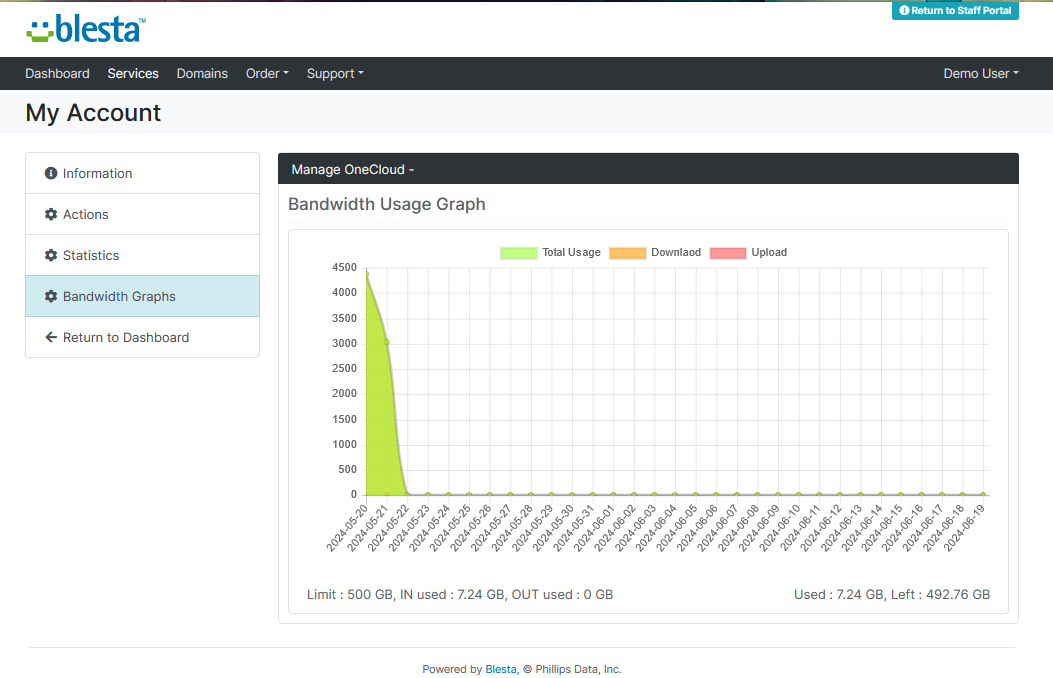Select Actions in the sidebar
Viewport: 1053px width, 678px height.
pos(142,214)
